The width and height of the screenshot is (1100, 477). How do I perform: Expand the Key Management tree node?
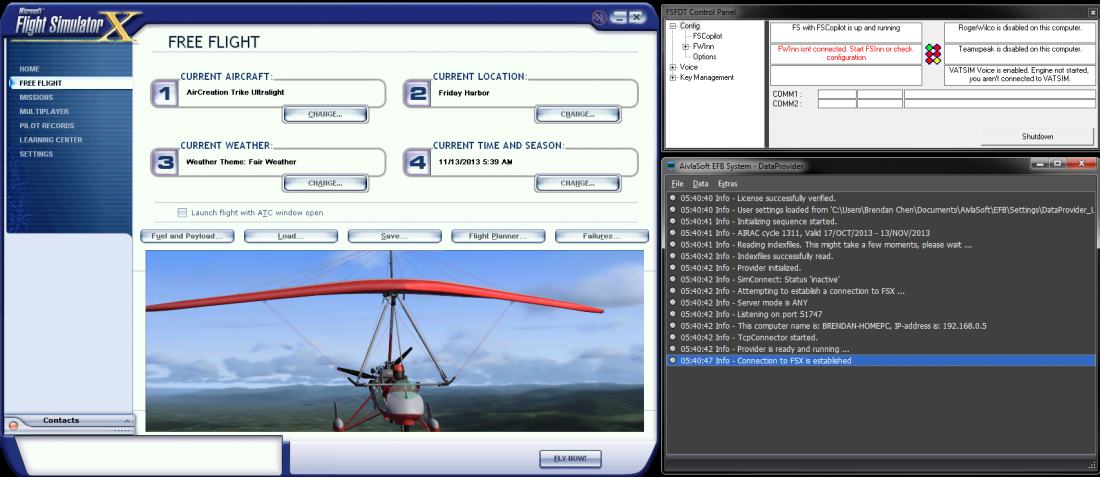[673, 78]
